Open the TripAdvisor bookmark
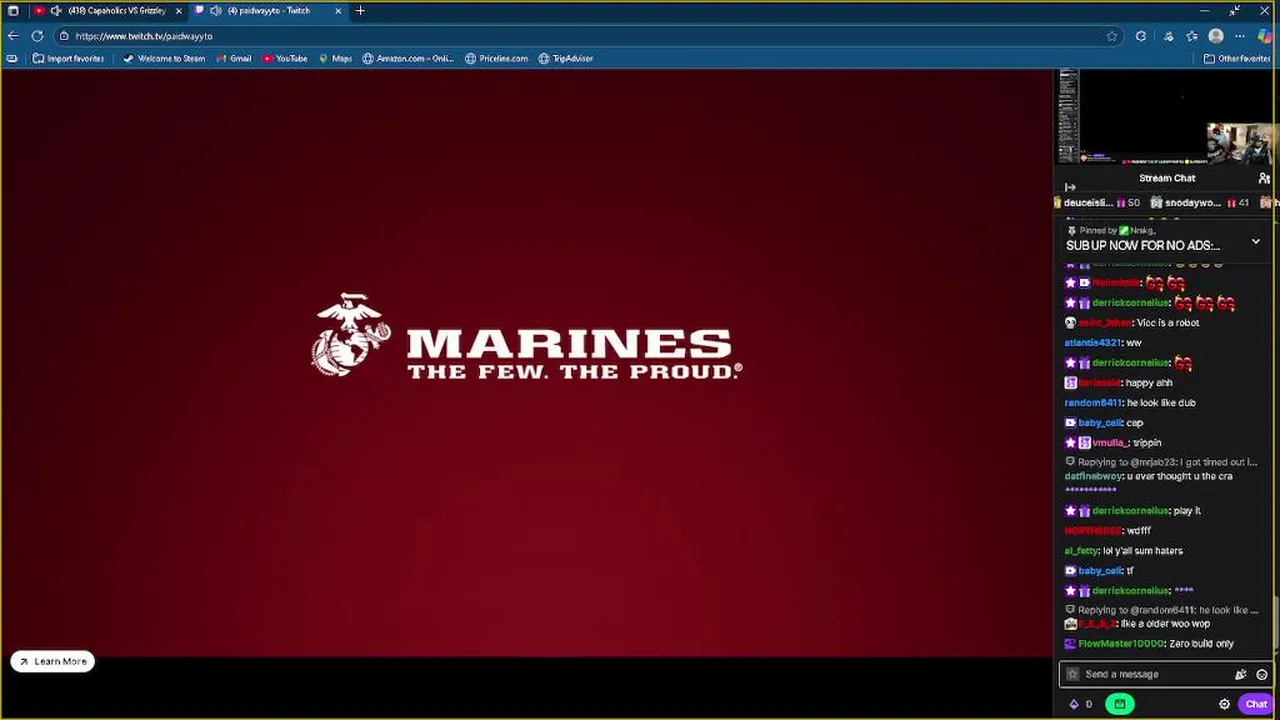This screenshot has width=1280, height=720. (x=566, y=59)
